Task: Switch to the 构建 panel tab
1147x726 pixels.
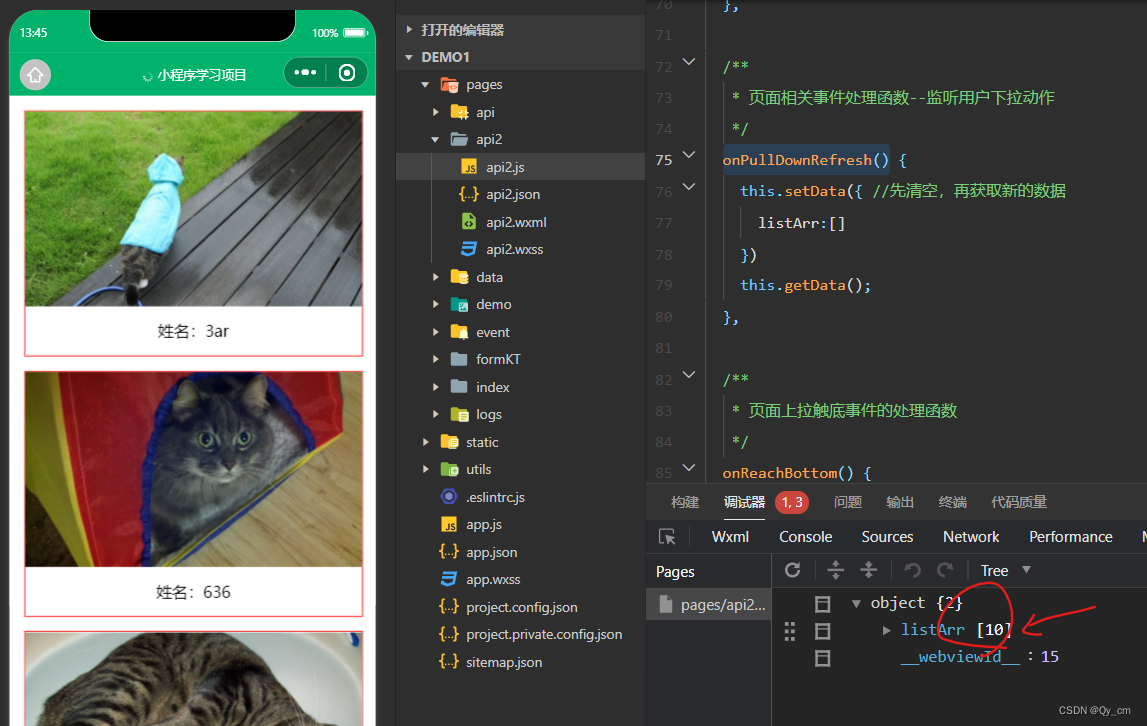Action: [685, 502]
